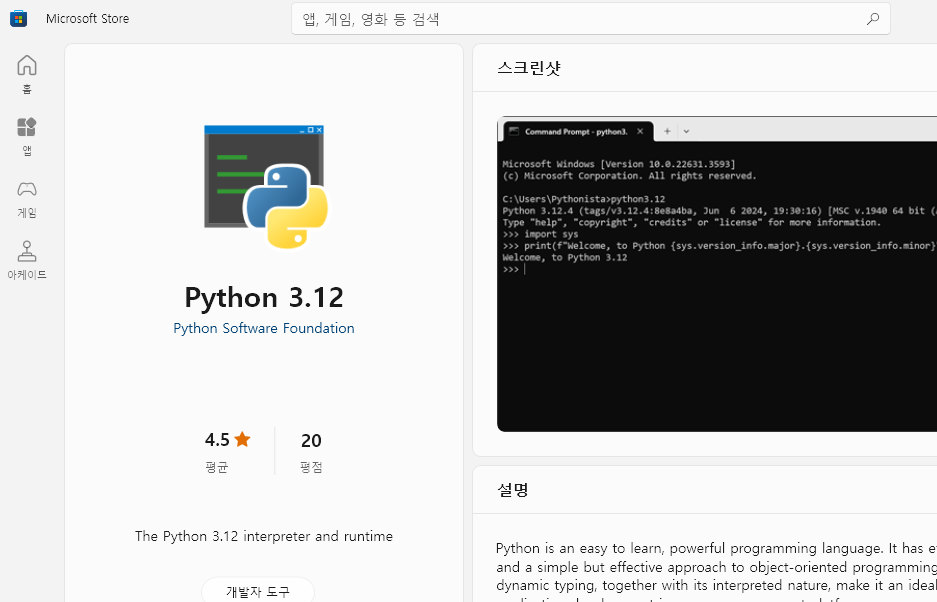The width and height of the screenshot is (937, 602).
Task: Click the Microsoft Store logo icon
Action: pos(19,19)
